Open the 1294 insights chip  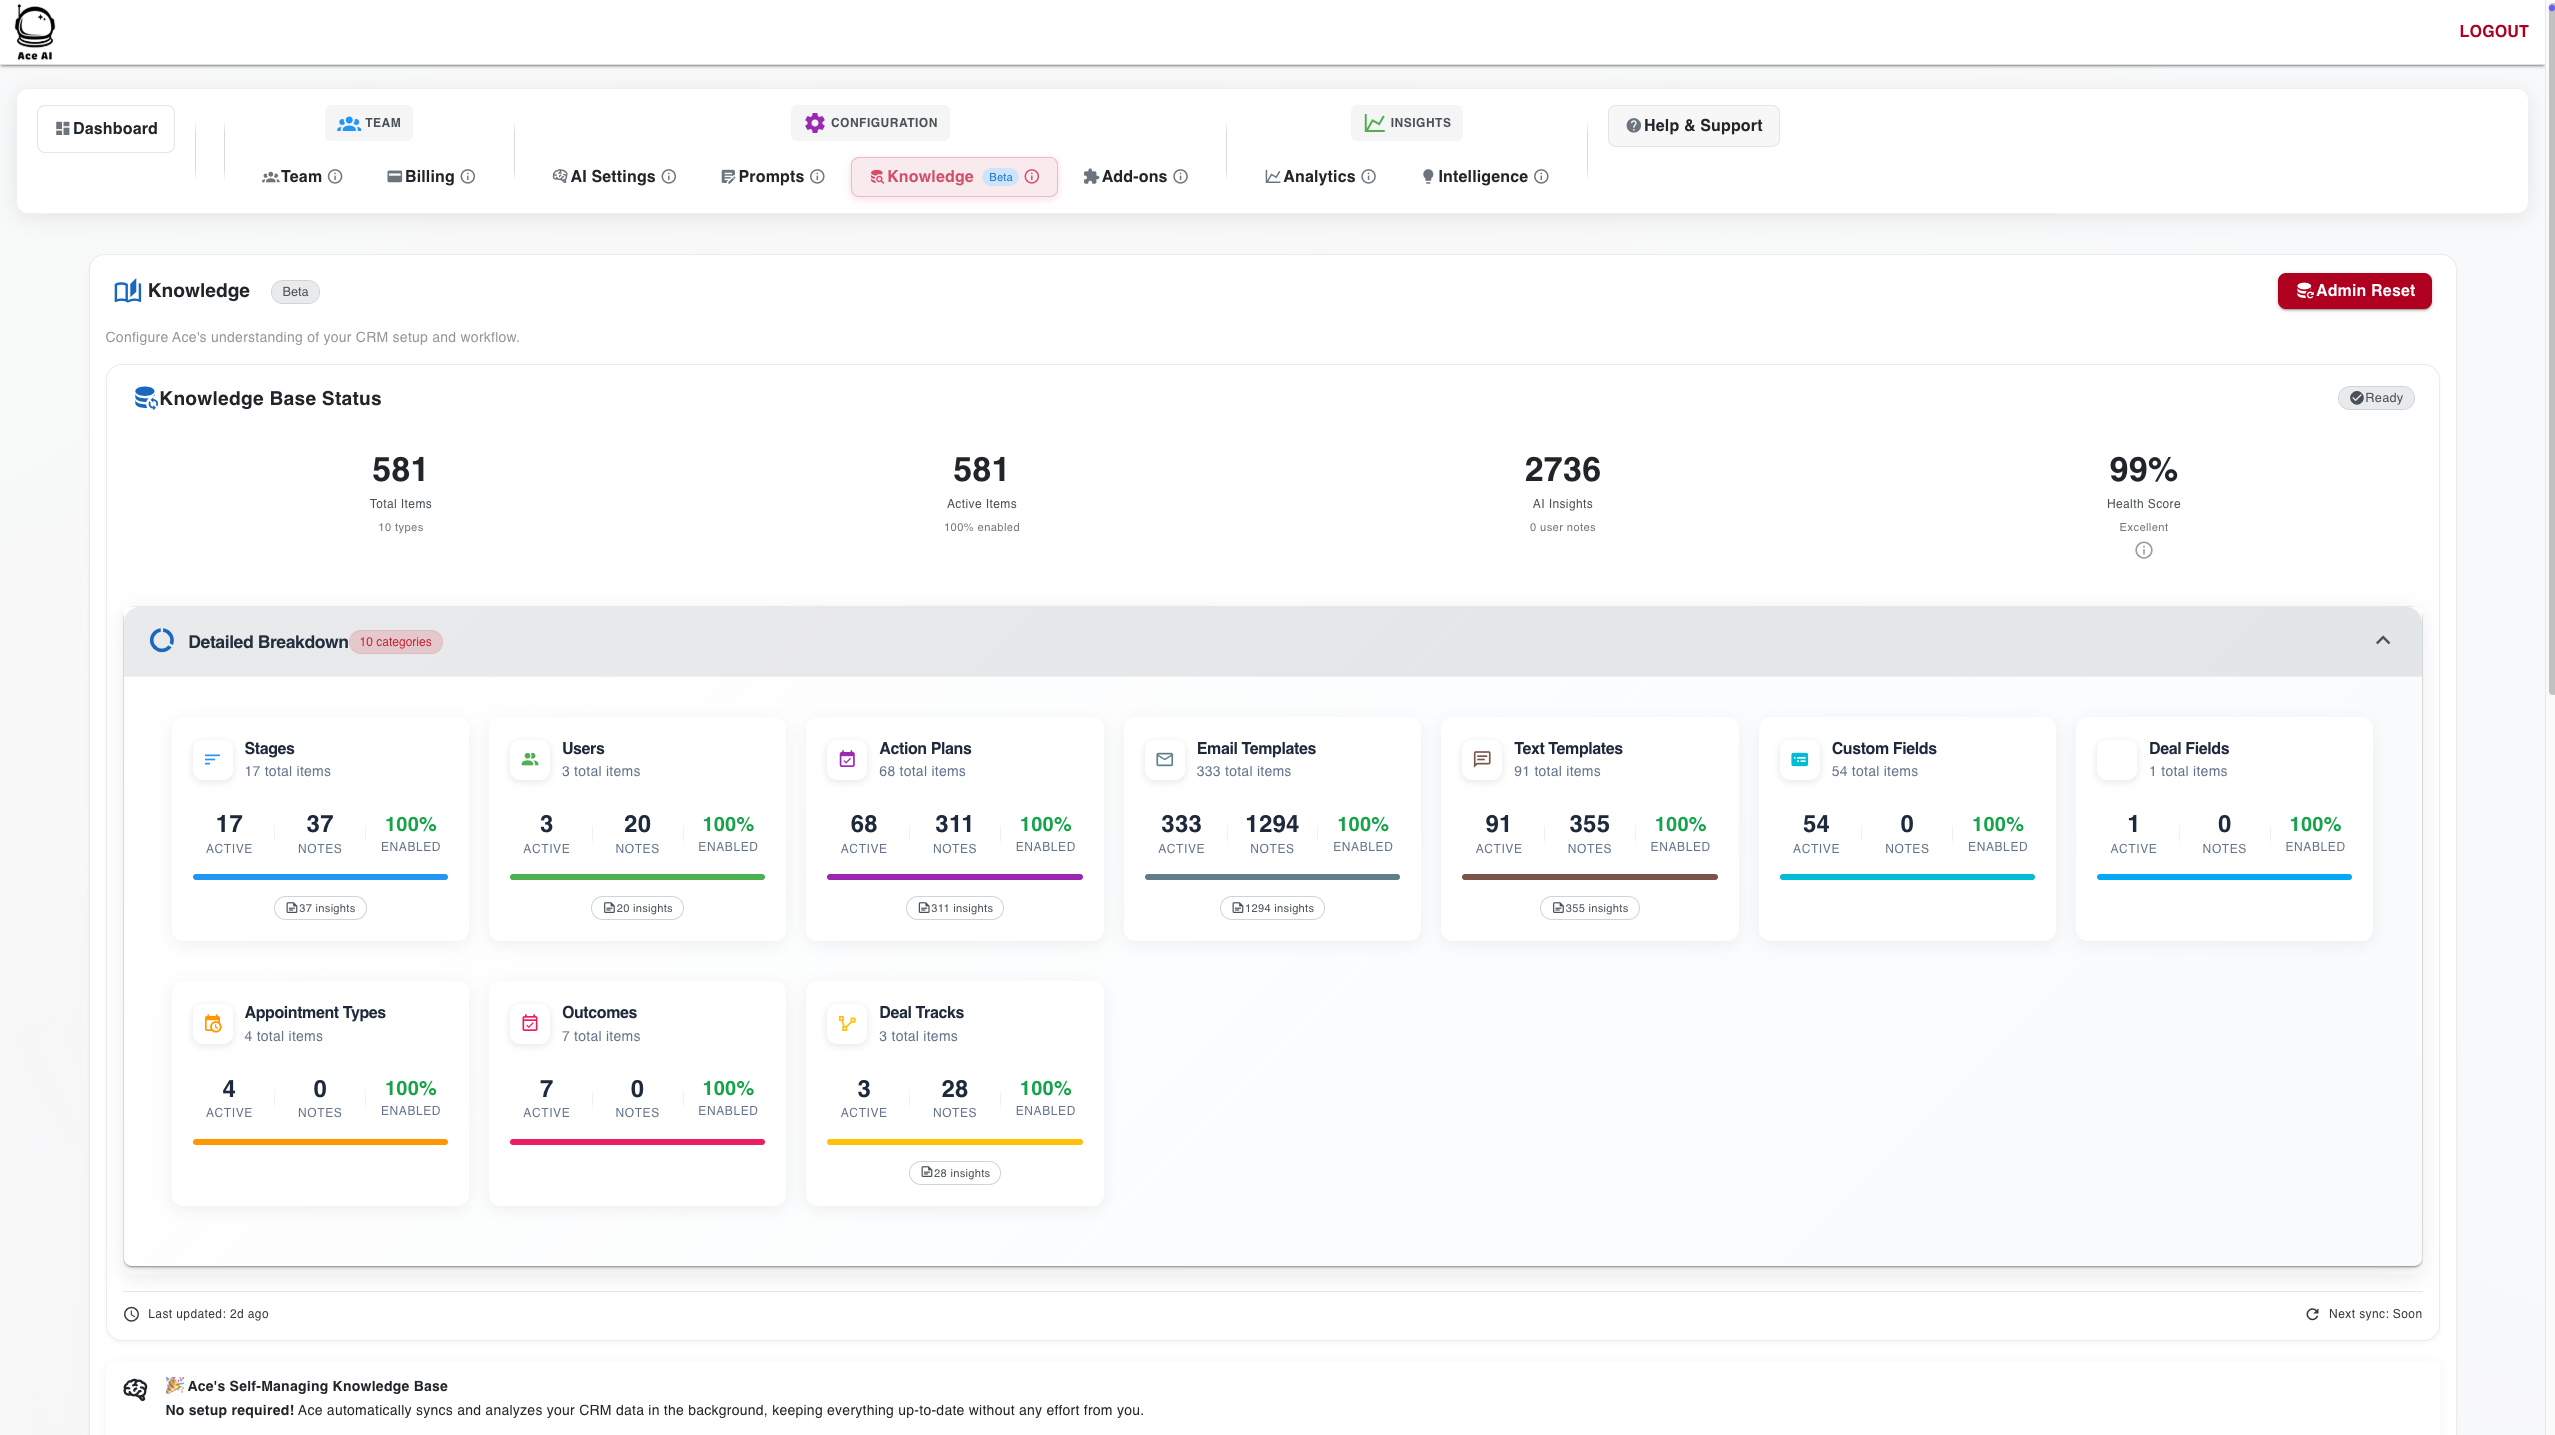tap(1272, 908)
